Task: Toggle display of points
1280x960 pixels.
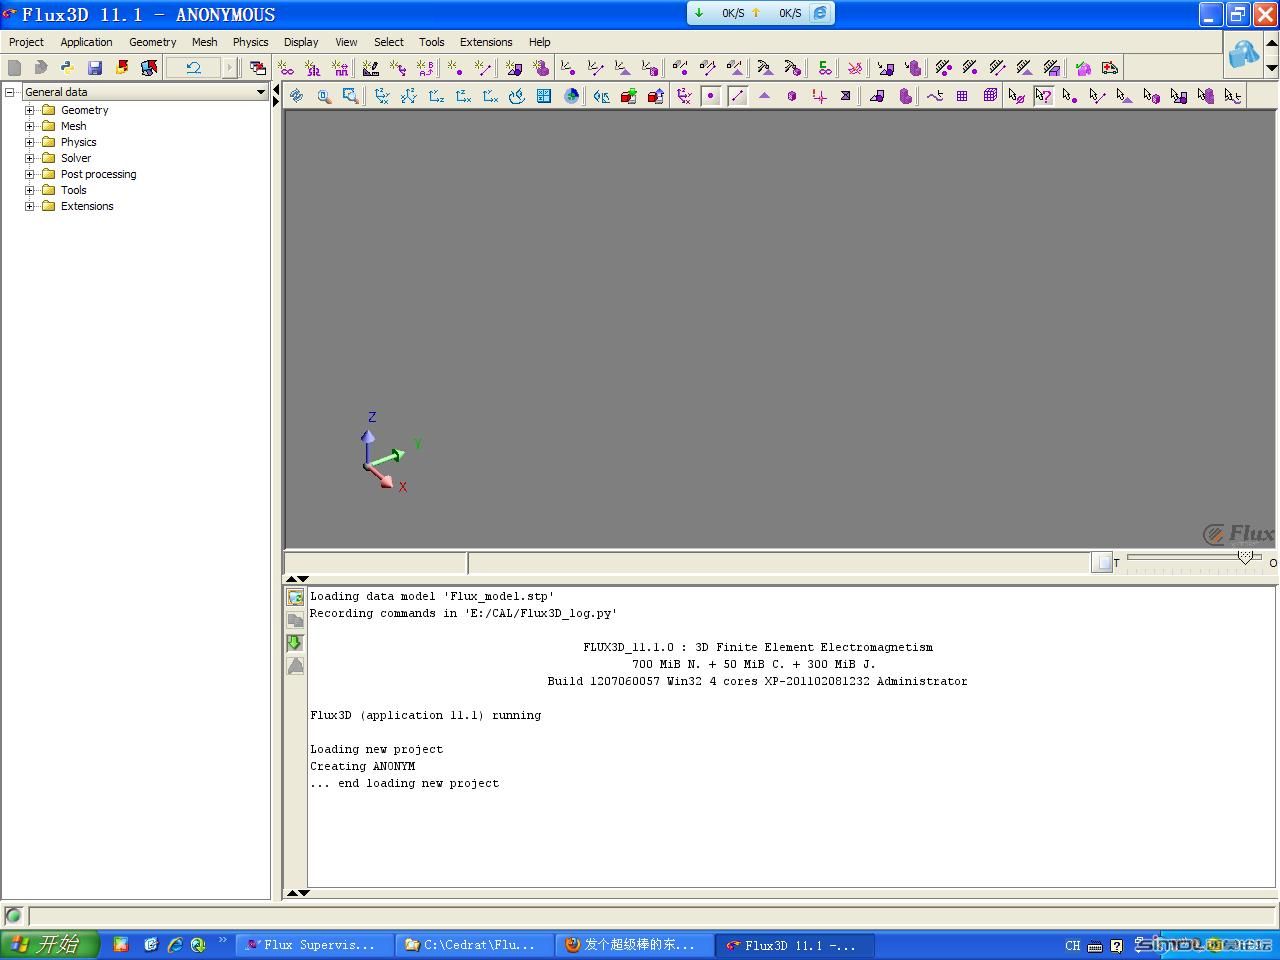Action: tap(711, 96)
